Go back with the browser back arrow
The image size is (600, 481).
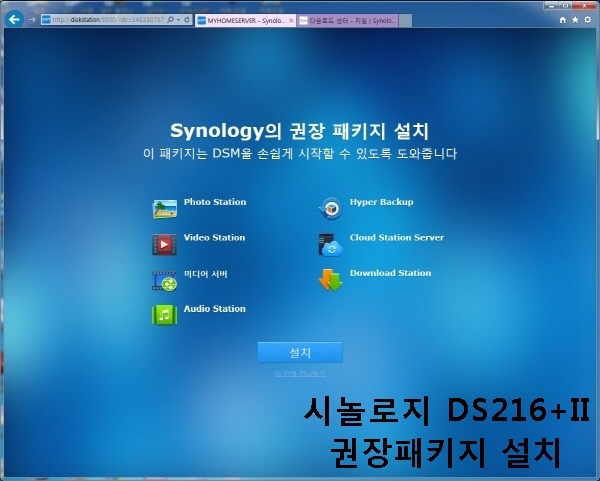coord(14,19)
